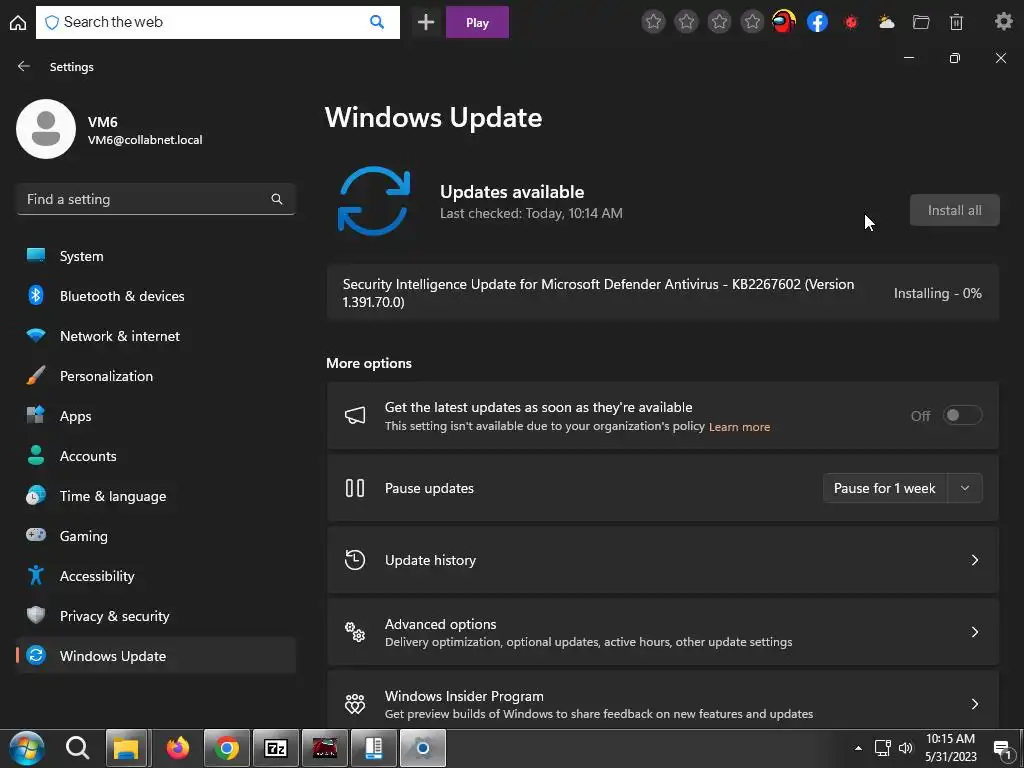The image size is (1024, 768).
Task: Open Network & internet settings
Action: click(155, 336)
